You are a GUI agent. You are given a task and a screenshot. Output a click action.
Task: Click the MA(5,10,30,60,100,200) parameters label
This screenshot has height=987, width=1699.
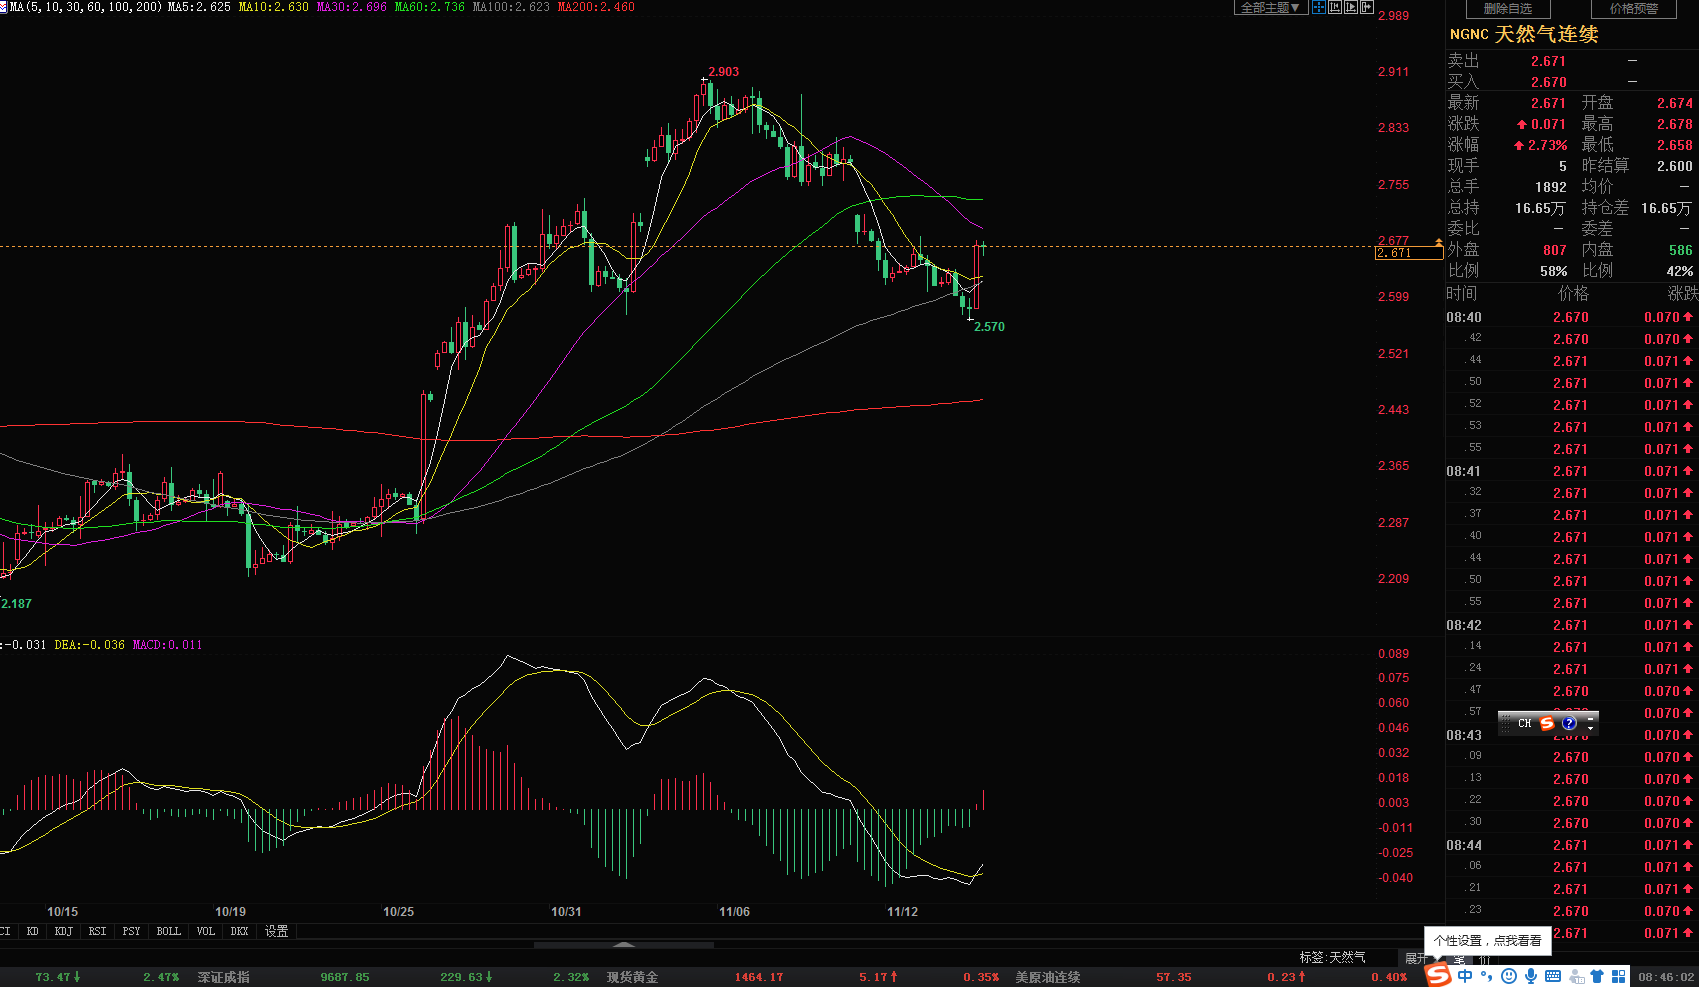coord(86,7)
